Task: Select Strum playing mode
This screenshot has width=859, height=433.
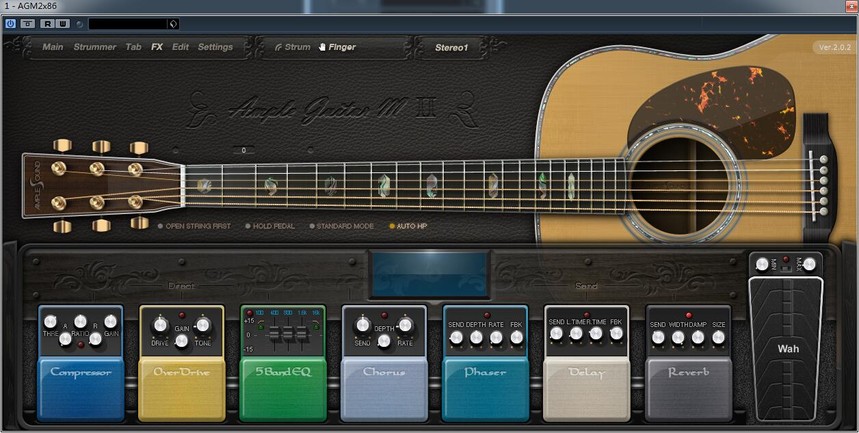Action: (293, 47)
